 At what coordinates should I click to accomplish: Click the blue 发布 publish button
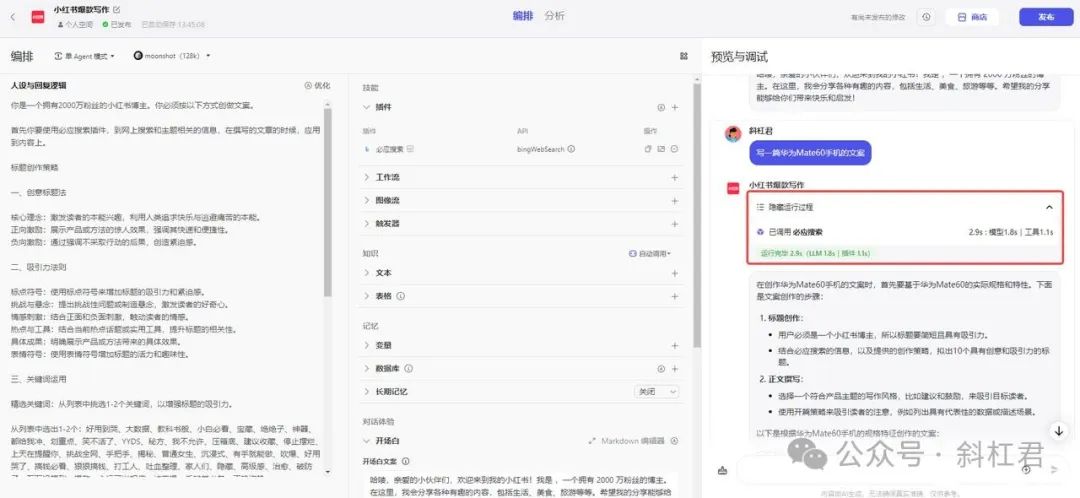click(1046, 17)
